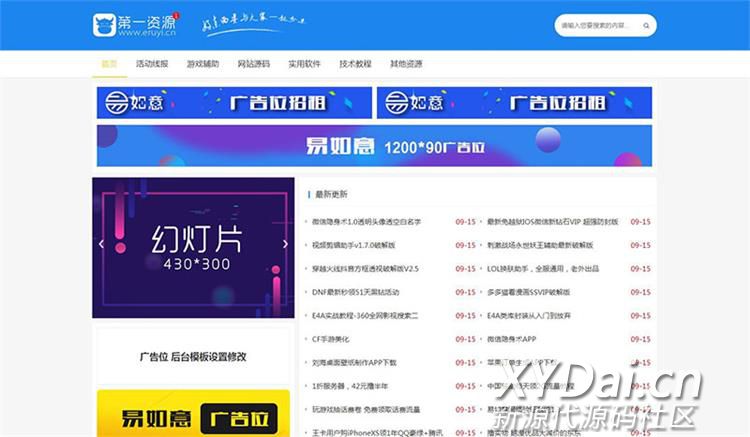
Task: Click the left 如意 广告位招租 banner
Action: coord(234,103)
